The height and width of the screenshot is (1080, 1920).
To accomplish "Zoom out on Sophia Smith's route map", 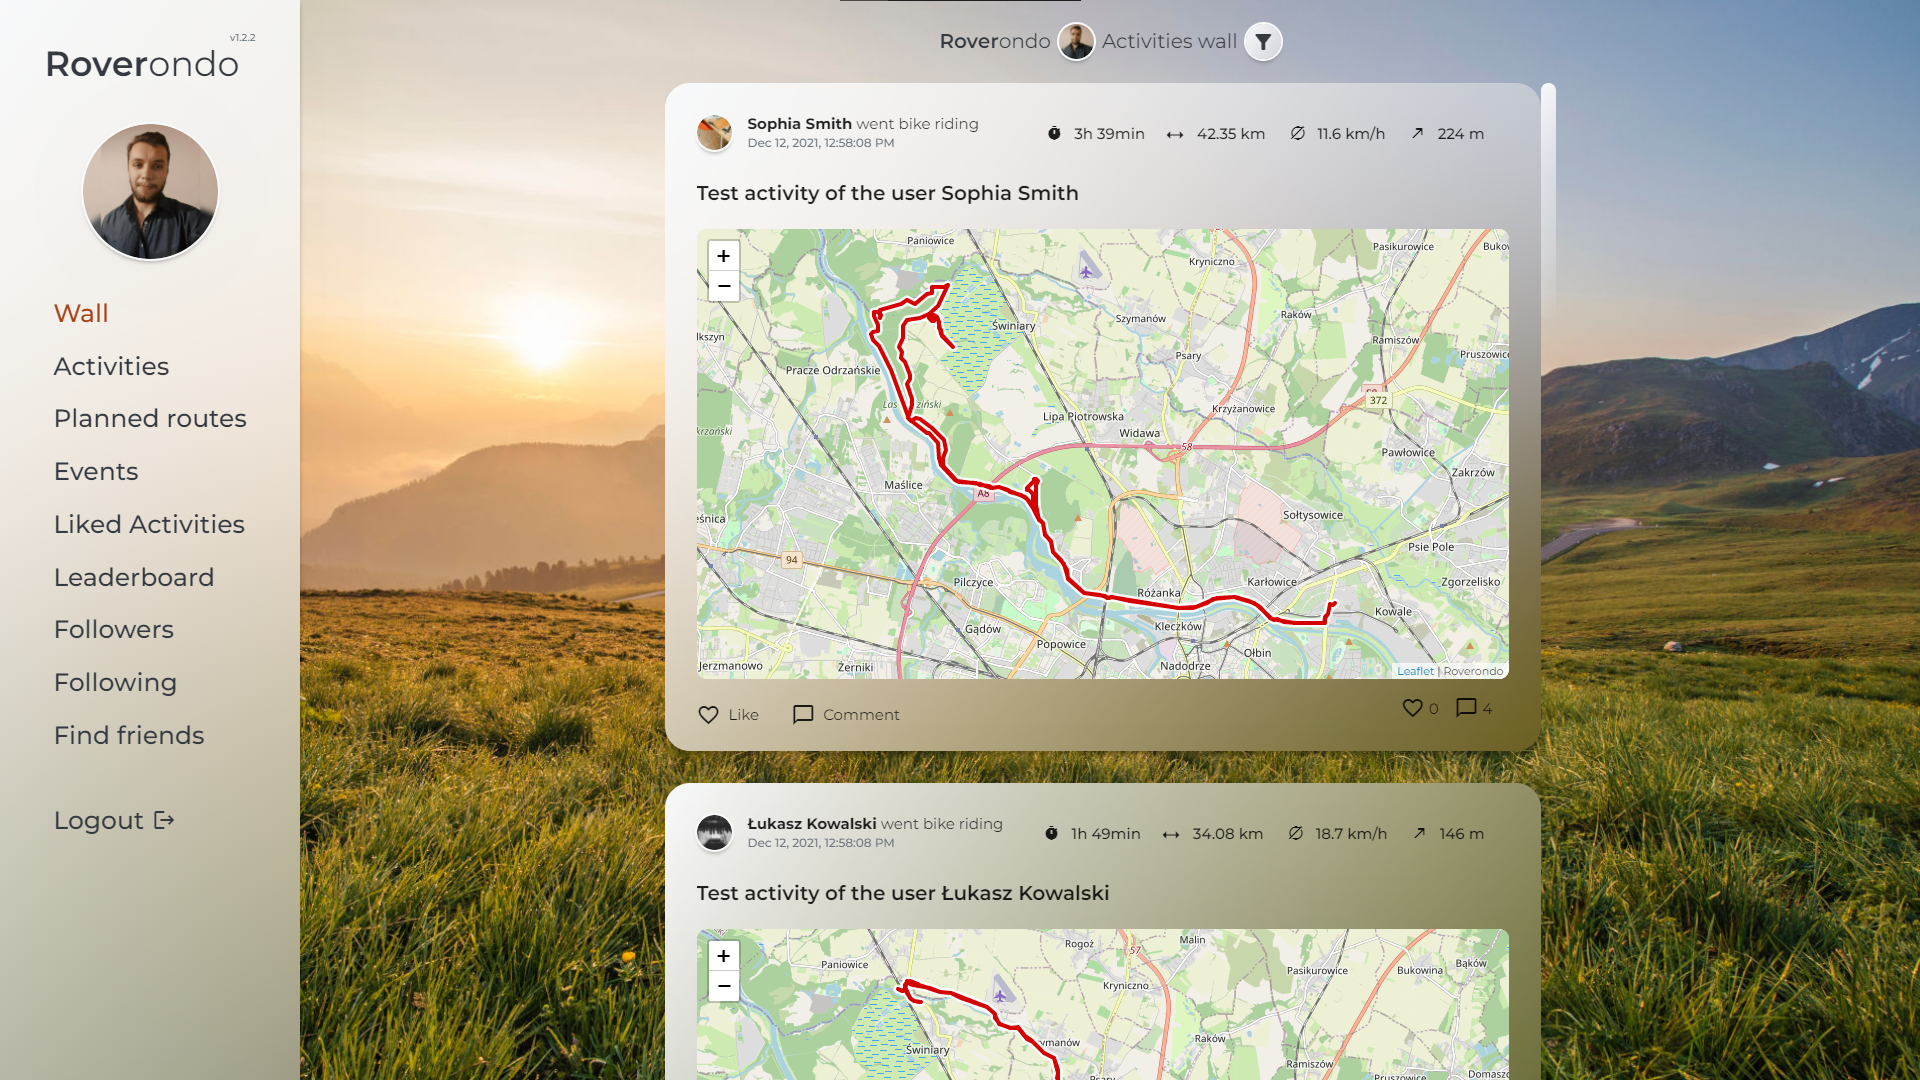I will pyautogui.click(x=723, y=286).
